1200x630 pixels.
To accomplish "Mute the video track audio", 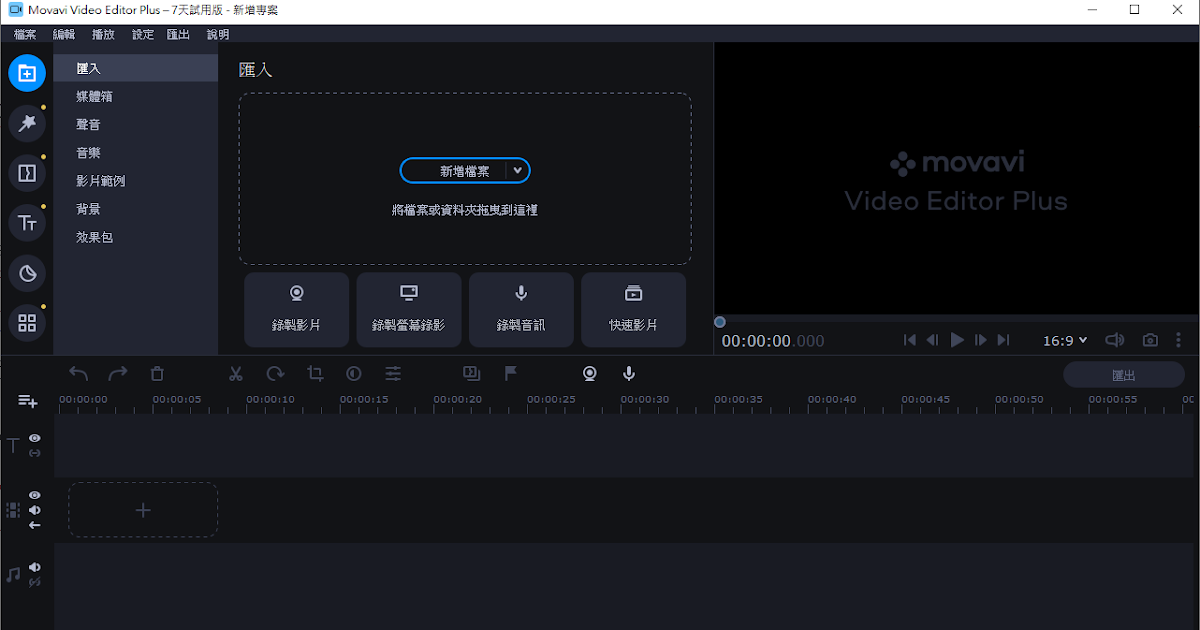I will (34, 510).
